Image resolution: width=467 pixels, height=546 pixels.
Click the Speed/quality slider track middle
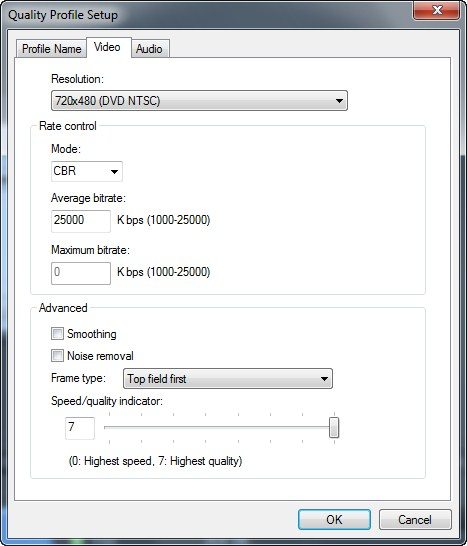[x=219, y=427]
